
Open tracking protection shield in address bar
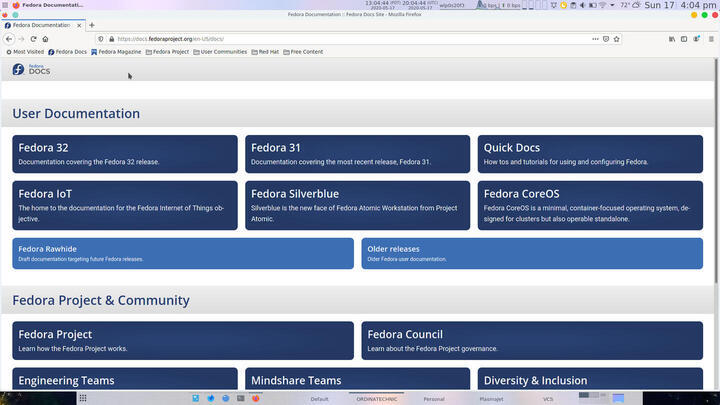click(101, 39)
